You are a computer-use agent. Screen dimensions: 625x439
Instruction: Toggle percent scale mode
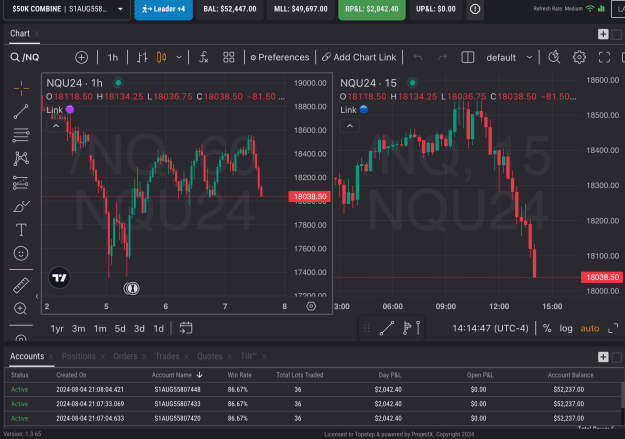(x=547, y=328)
